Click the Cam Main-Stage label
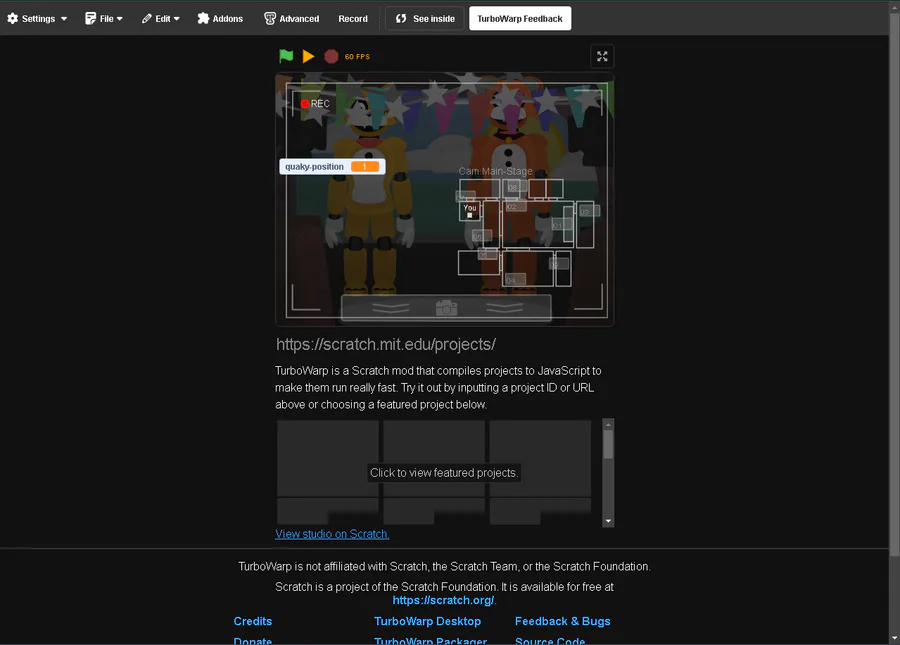 coord(495,171)
